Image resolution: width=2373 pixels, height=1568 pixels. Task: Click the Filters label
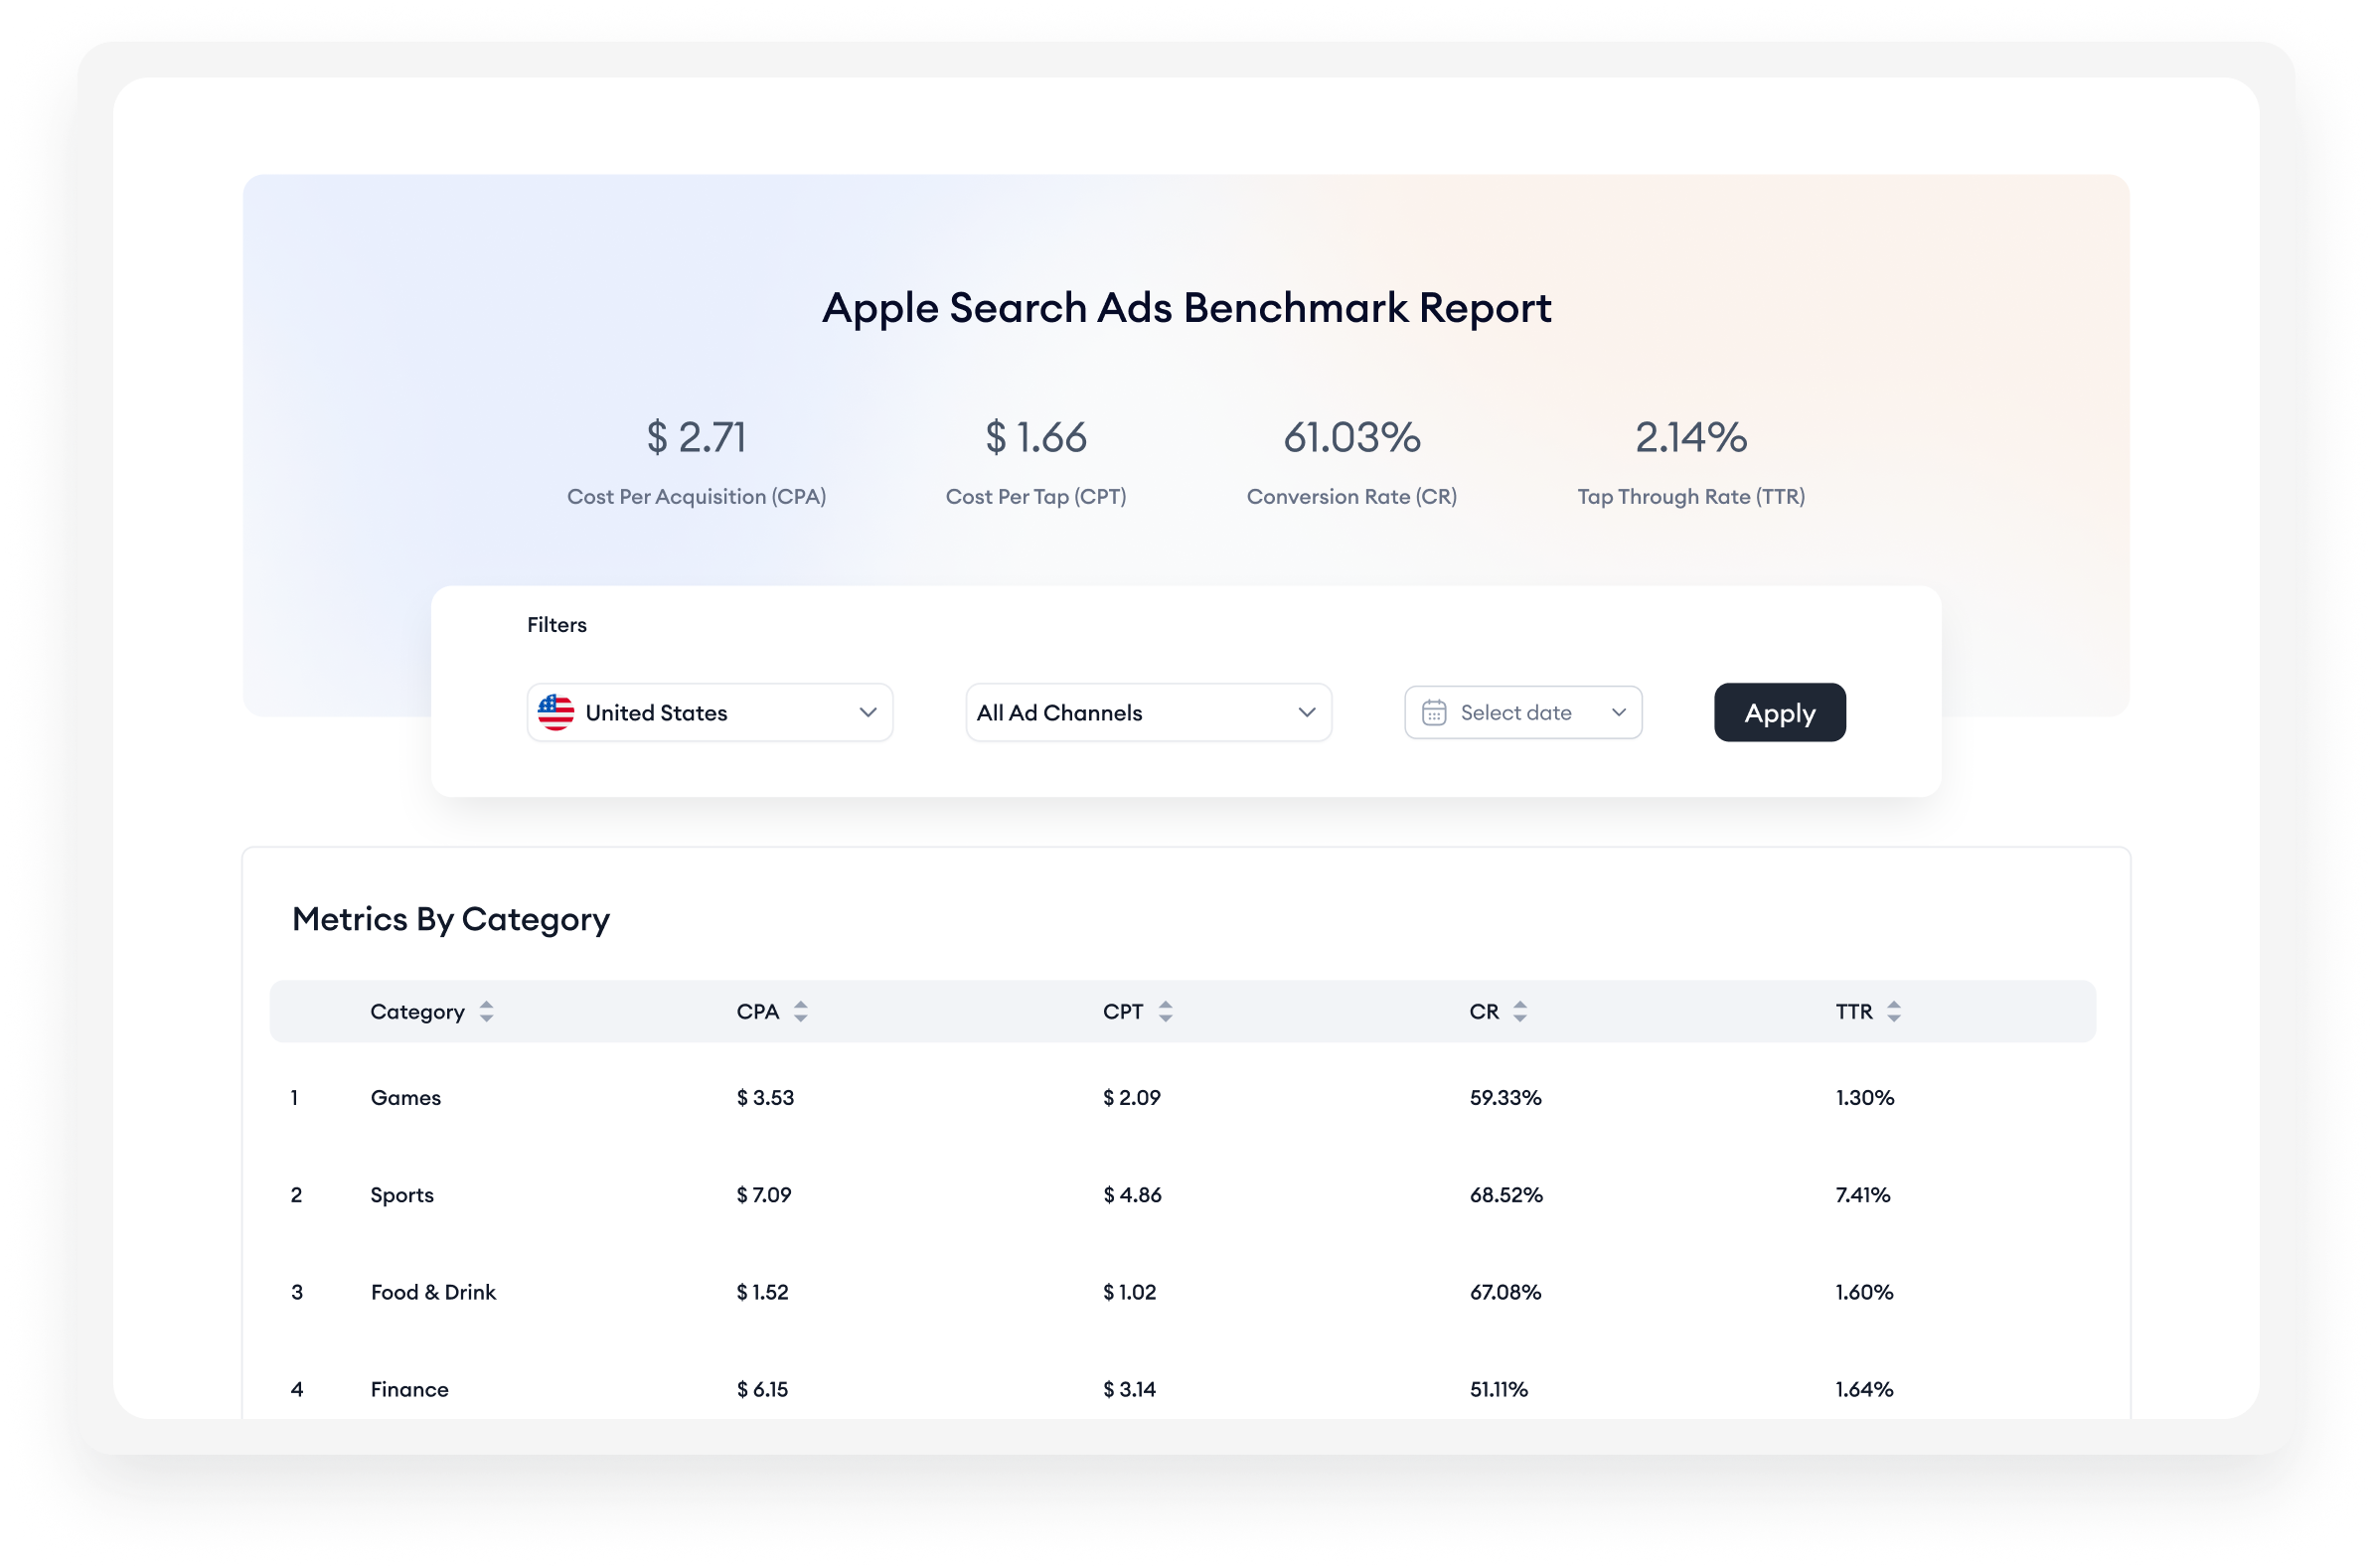[x=556, y=624]
